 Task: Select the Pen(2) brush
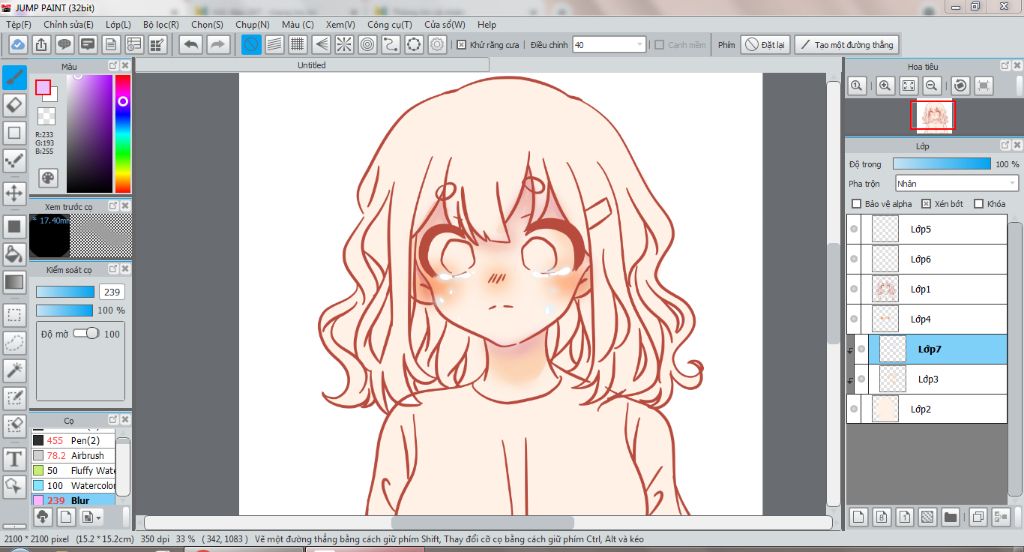74,440
